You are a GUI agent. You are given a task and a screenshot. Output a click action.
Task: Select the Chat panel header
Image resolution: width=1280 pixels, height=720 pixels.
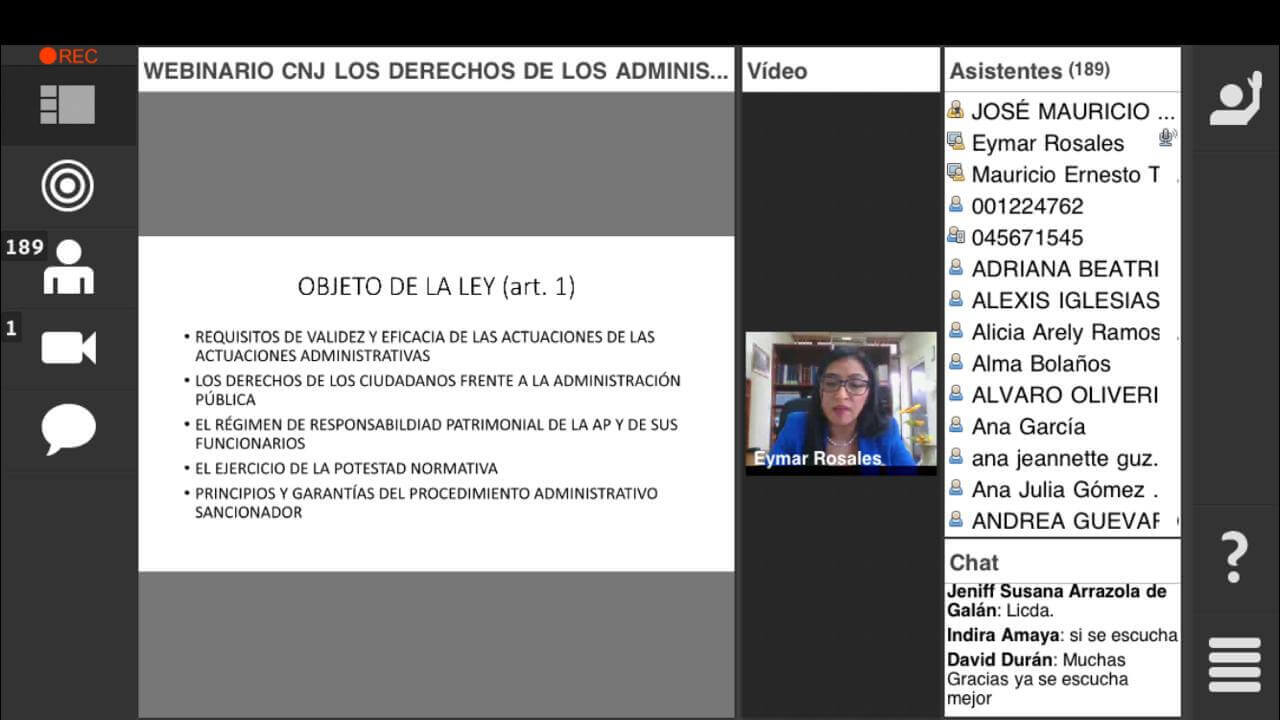point(1062,562)
